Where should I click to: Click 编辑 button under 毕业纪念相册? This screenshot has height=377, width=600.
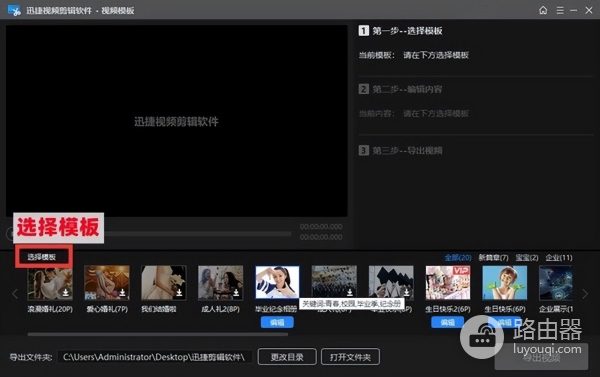point(277,322)
